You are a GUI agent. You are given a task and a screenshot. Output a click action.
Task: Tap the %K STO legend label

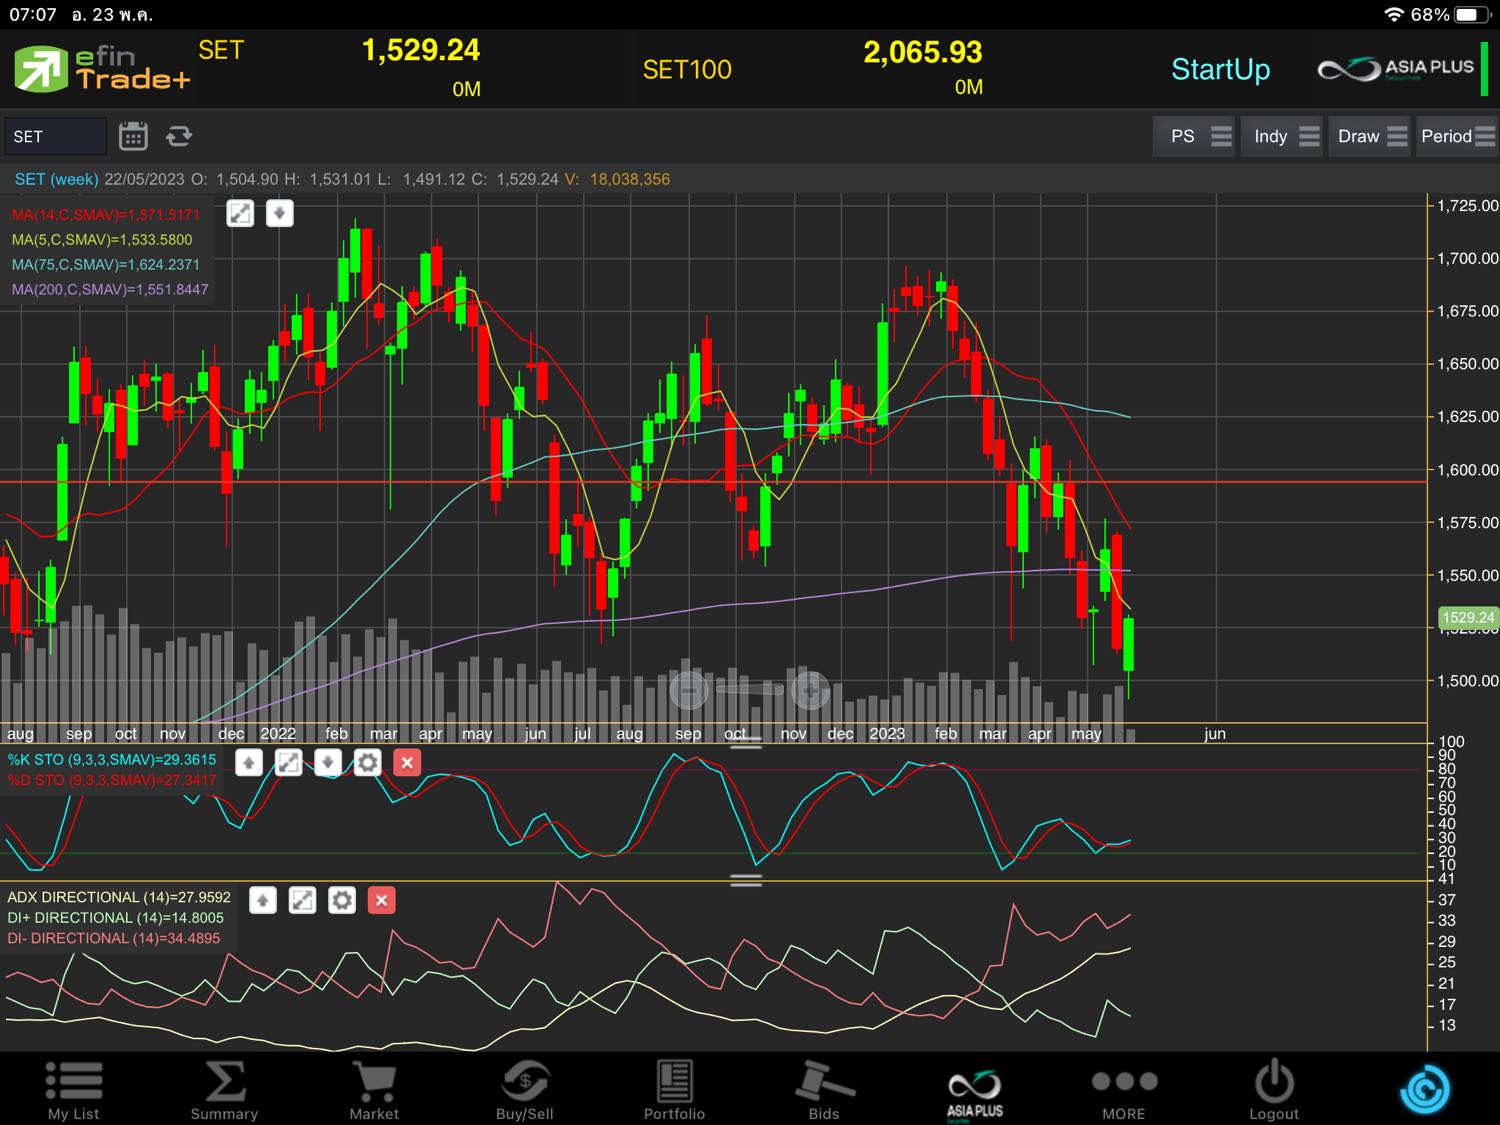tap(112, 759)
